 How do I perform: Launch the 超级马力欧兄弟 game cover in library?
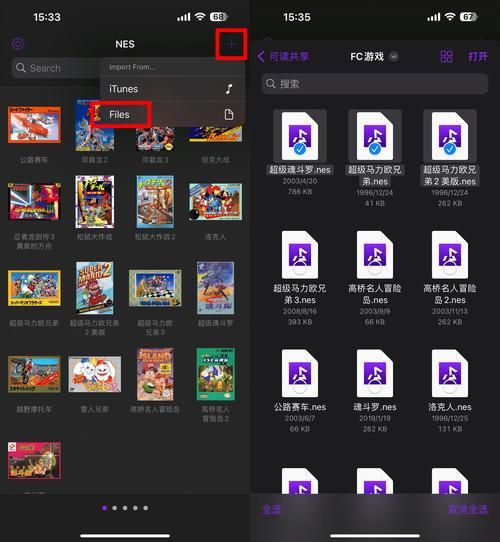pos(34,288)
